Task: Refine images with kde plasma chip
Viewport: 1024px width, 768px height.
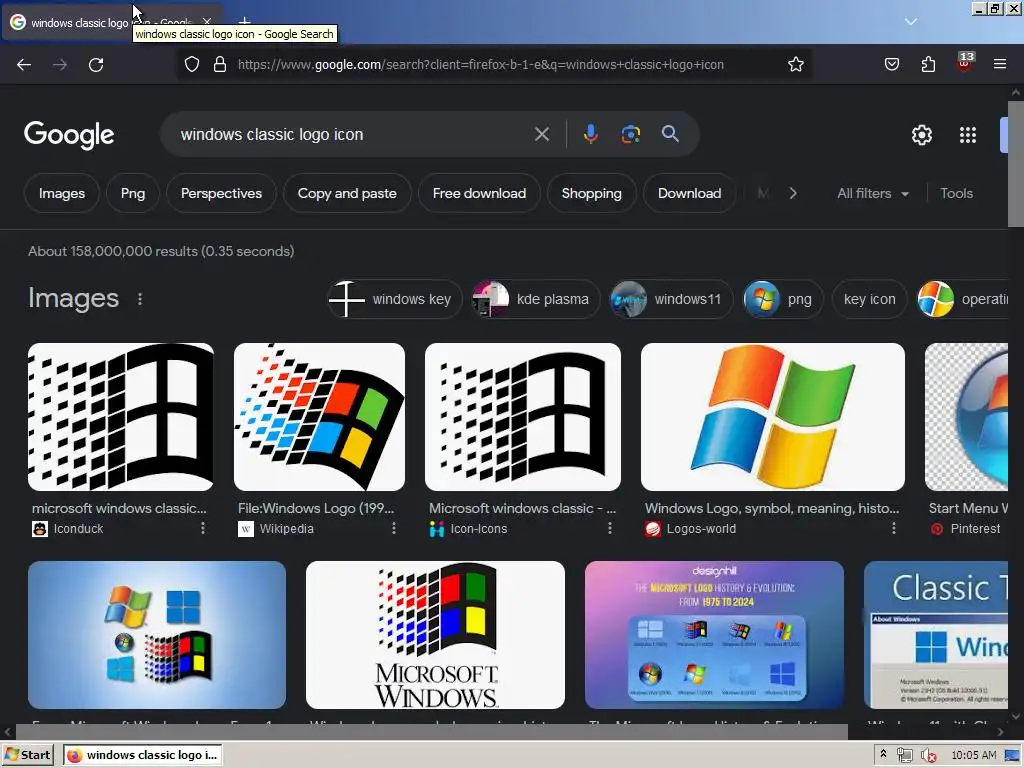Action: [536, 299]
